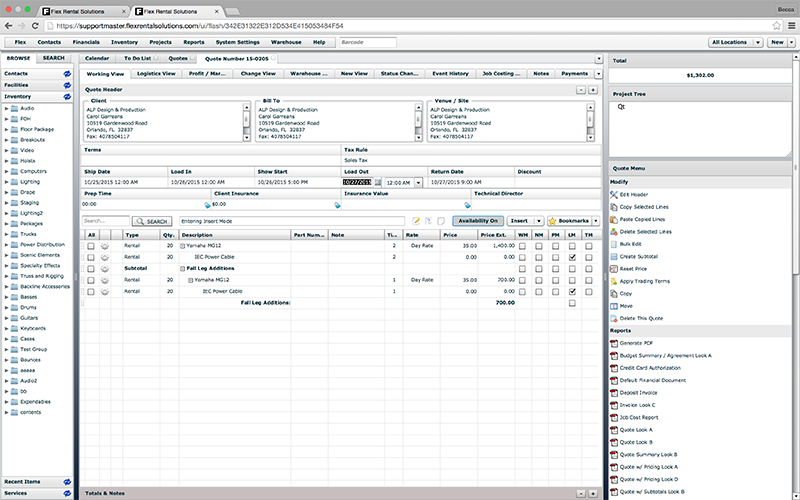
Task: Click the Insert button
Action: point(519,221)
